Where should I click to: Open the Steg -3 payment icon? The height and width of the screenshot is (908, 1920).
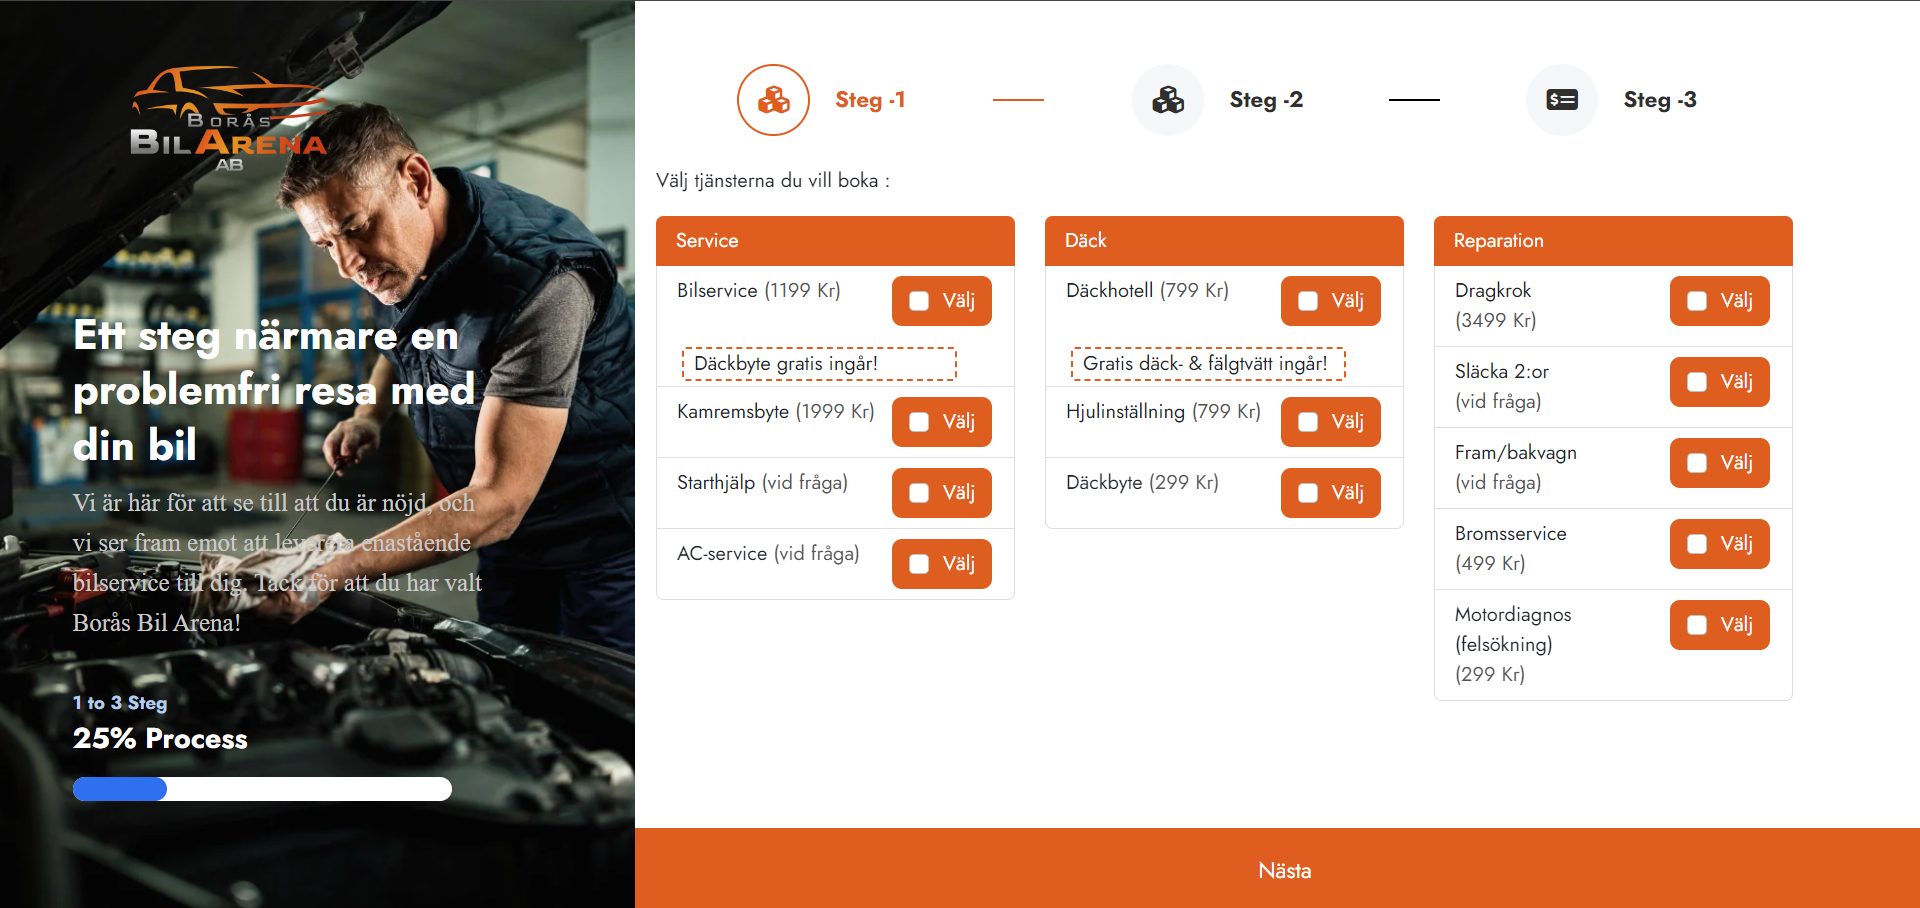click(x=1561, y=100)
